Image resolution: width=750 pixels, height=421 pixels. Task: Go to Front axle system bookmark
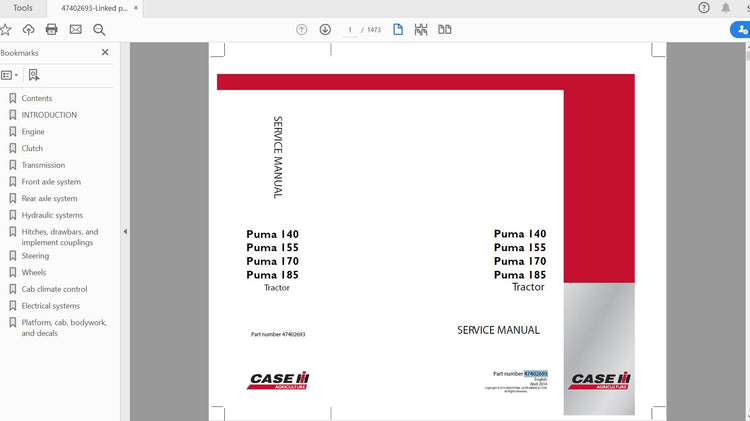[x=51, y=182]
